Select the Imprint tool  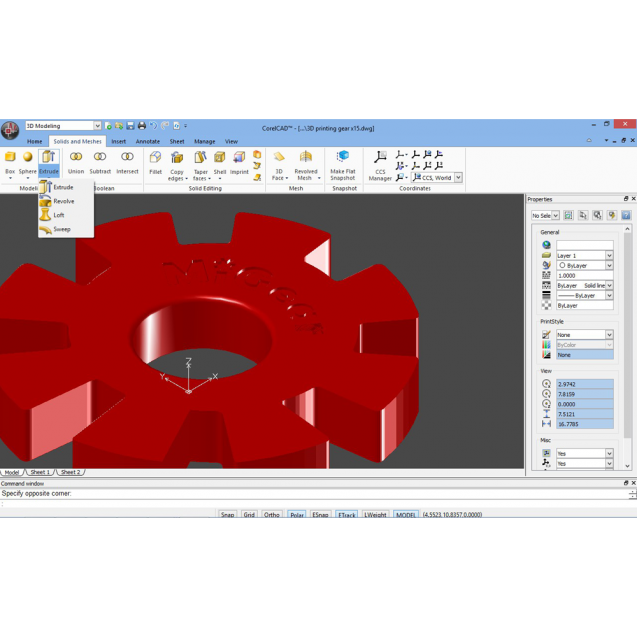[239, 162]
